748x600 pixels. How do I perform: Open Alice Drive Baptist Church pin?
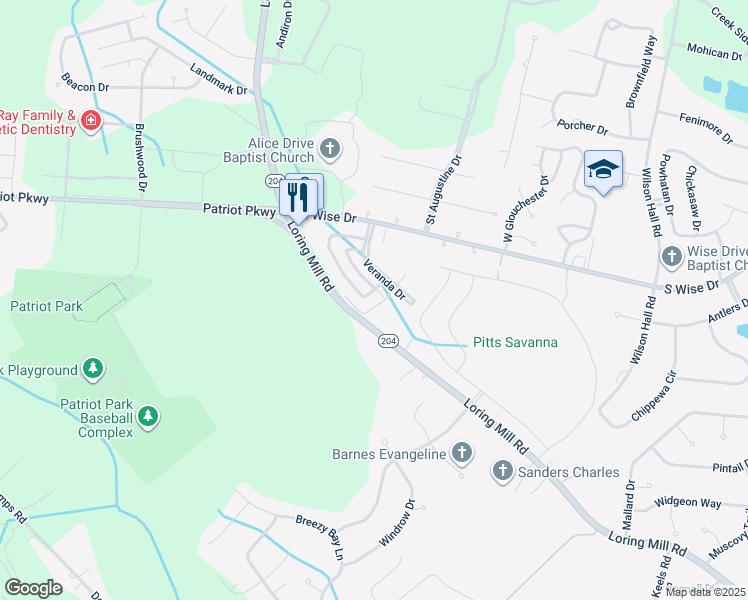[330, 148]
